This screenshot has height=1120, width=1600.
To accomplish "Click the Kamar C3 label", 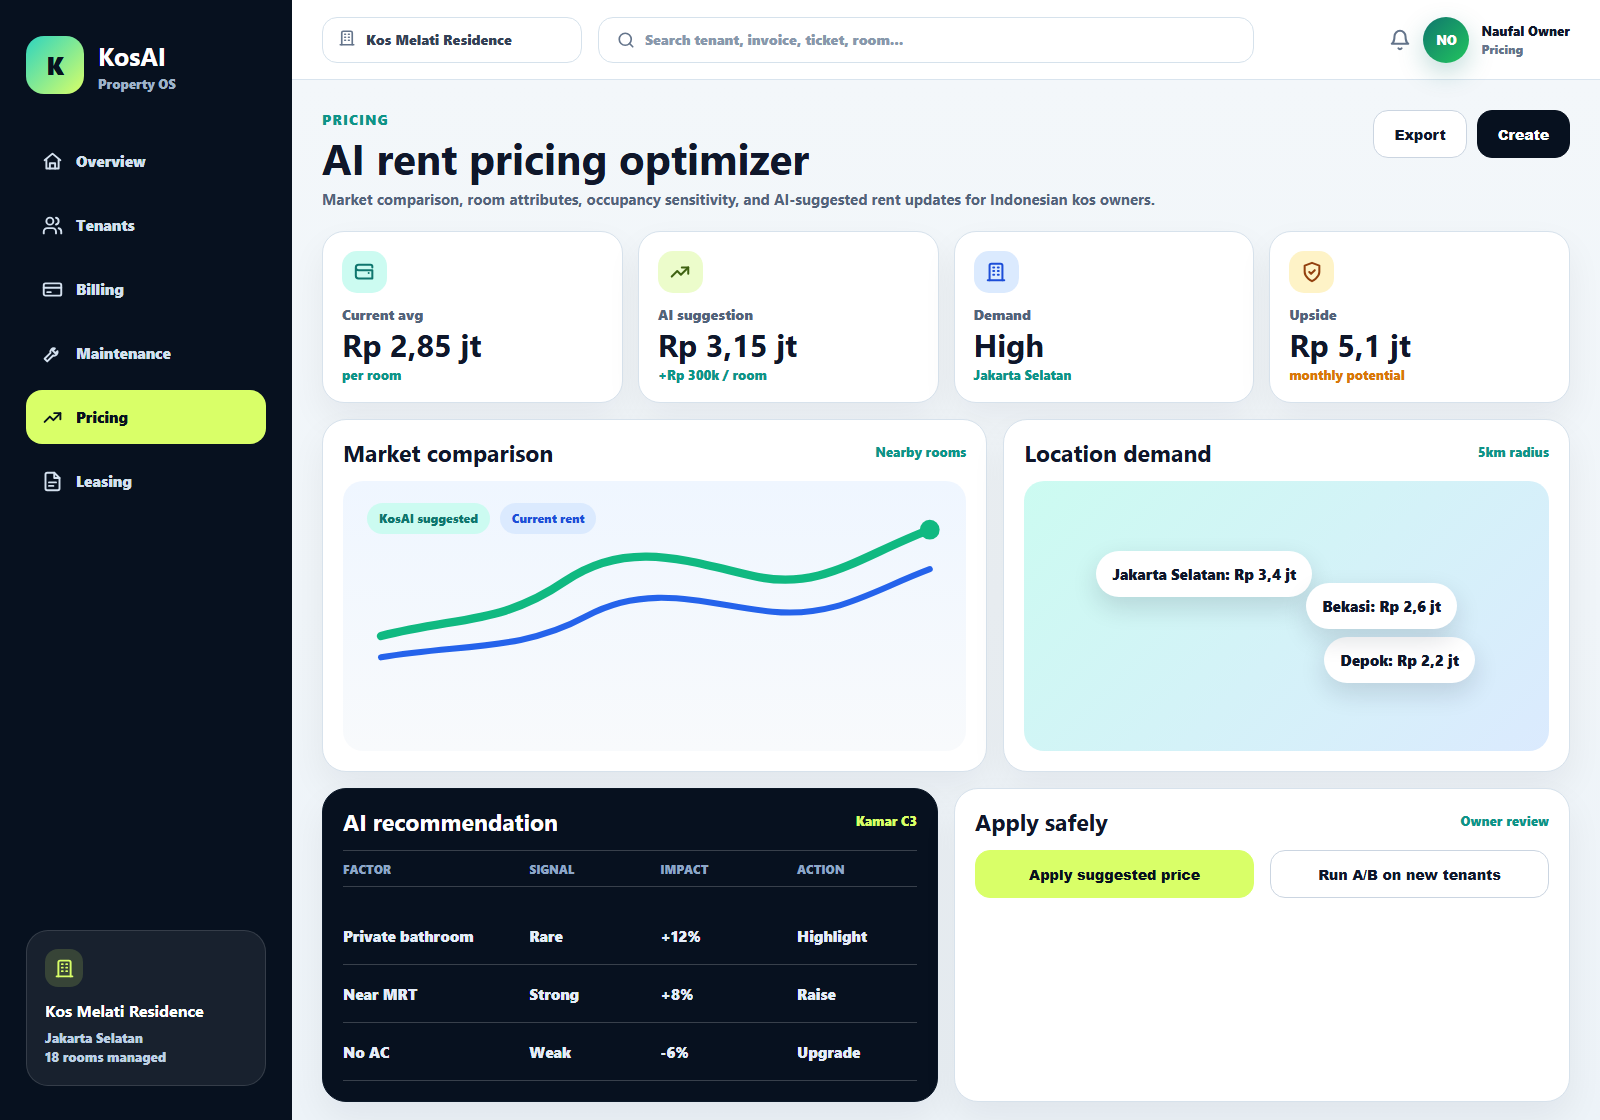I will click(x=886, y=821).
